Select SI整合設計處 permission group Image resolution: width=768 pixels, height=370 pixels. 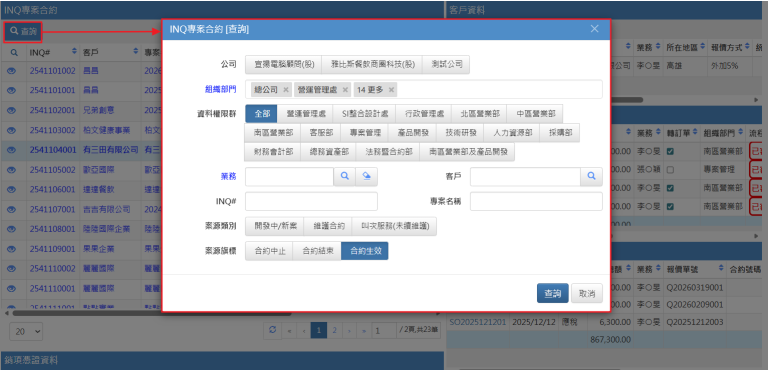pos(364,114)
